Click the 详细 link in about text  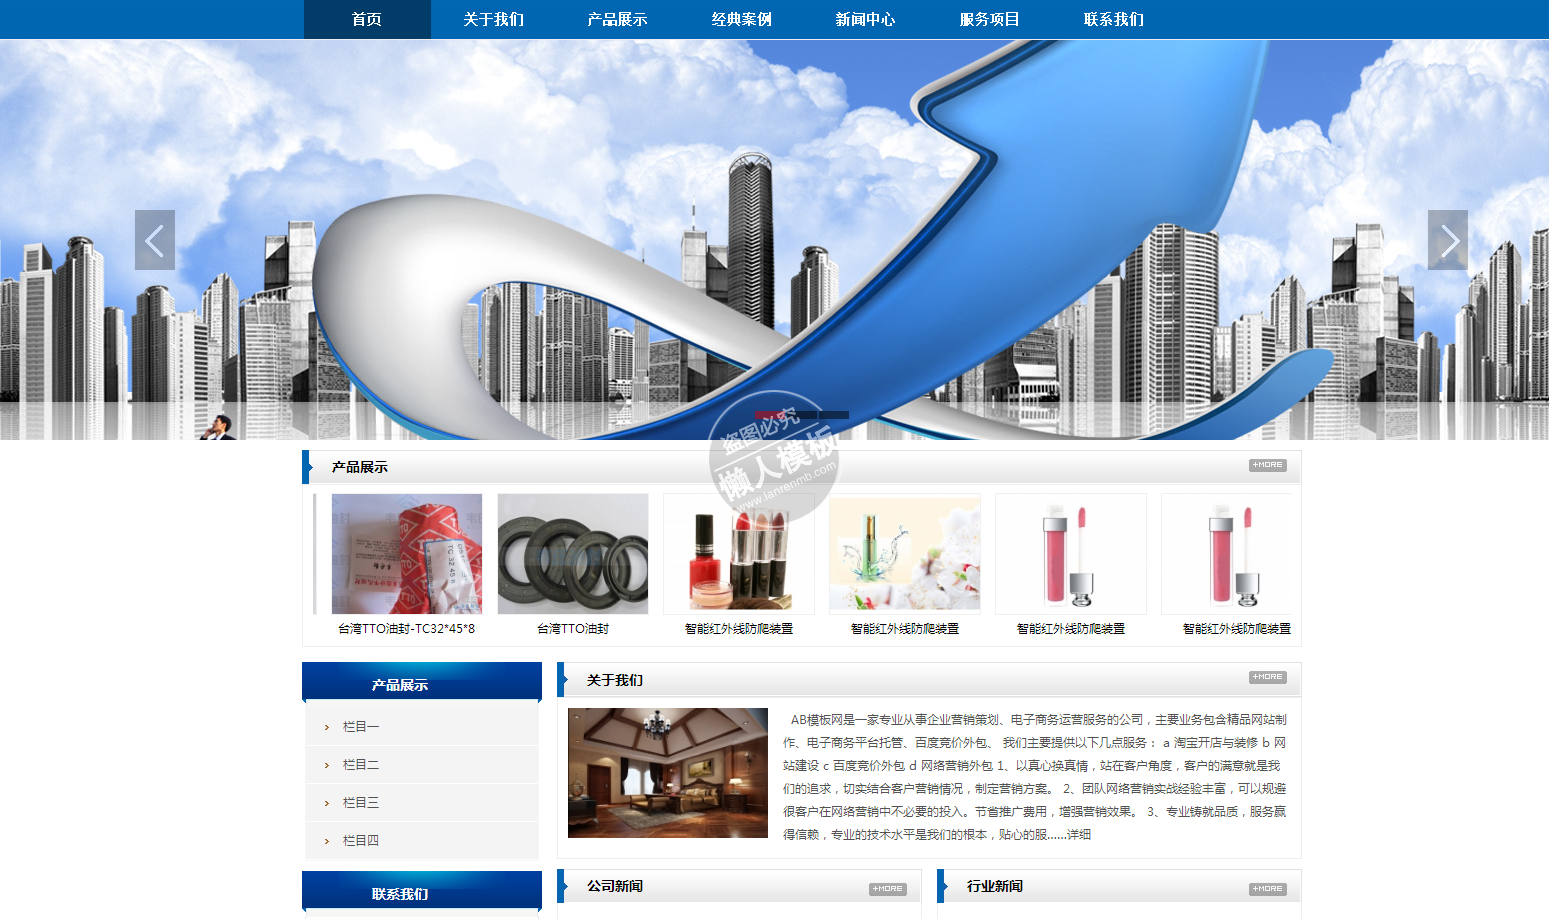tap(1079, 835)
